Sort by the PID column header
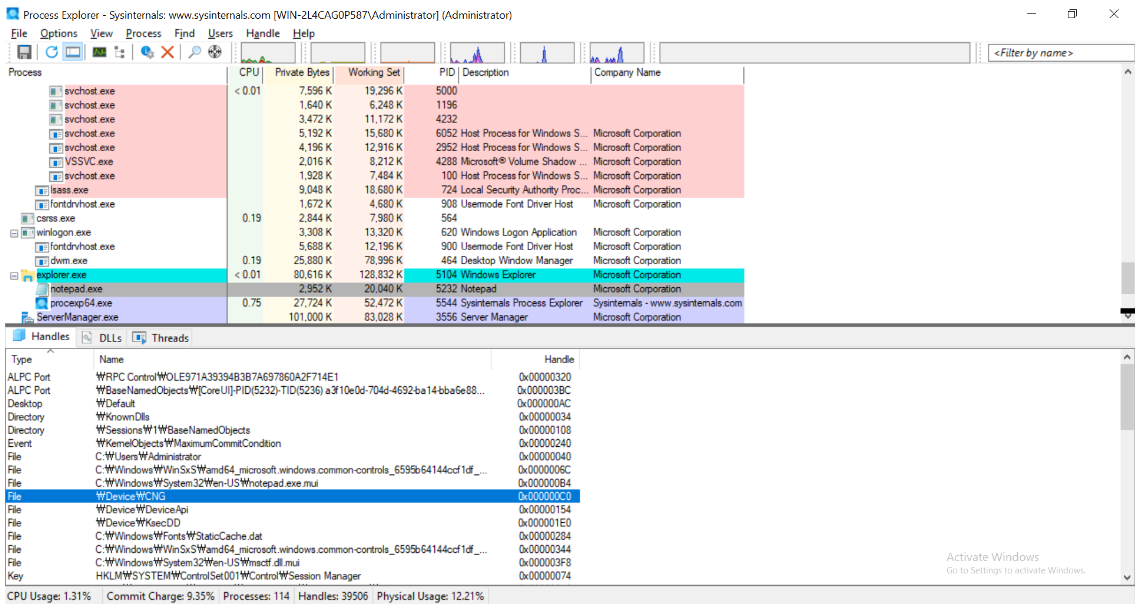Image resolution: width=1142 pixels, height=608 pixels. (x=431, y=73)
